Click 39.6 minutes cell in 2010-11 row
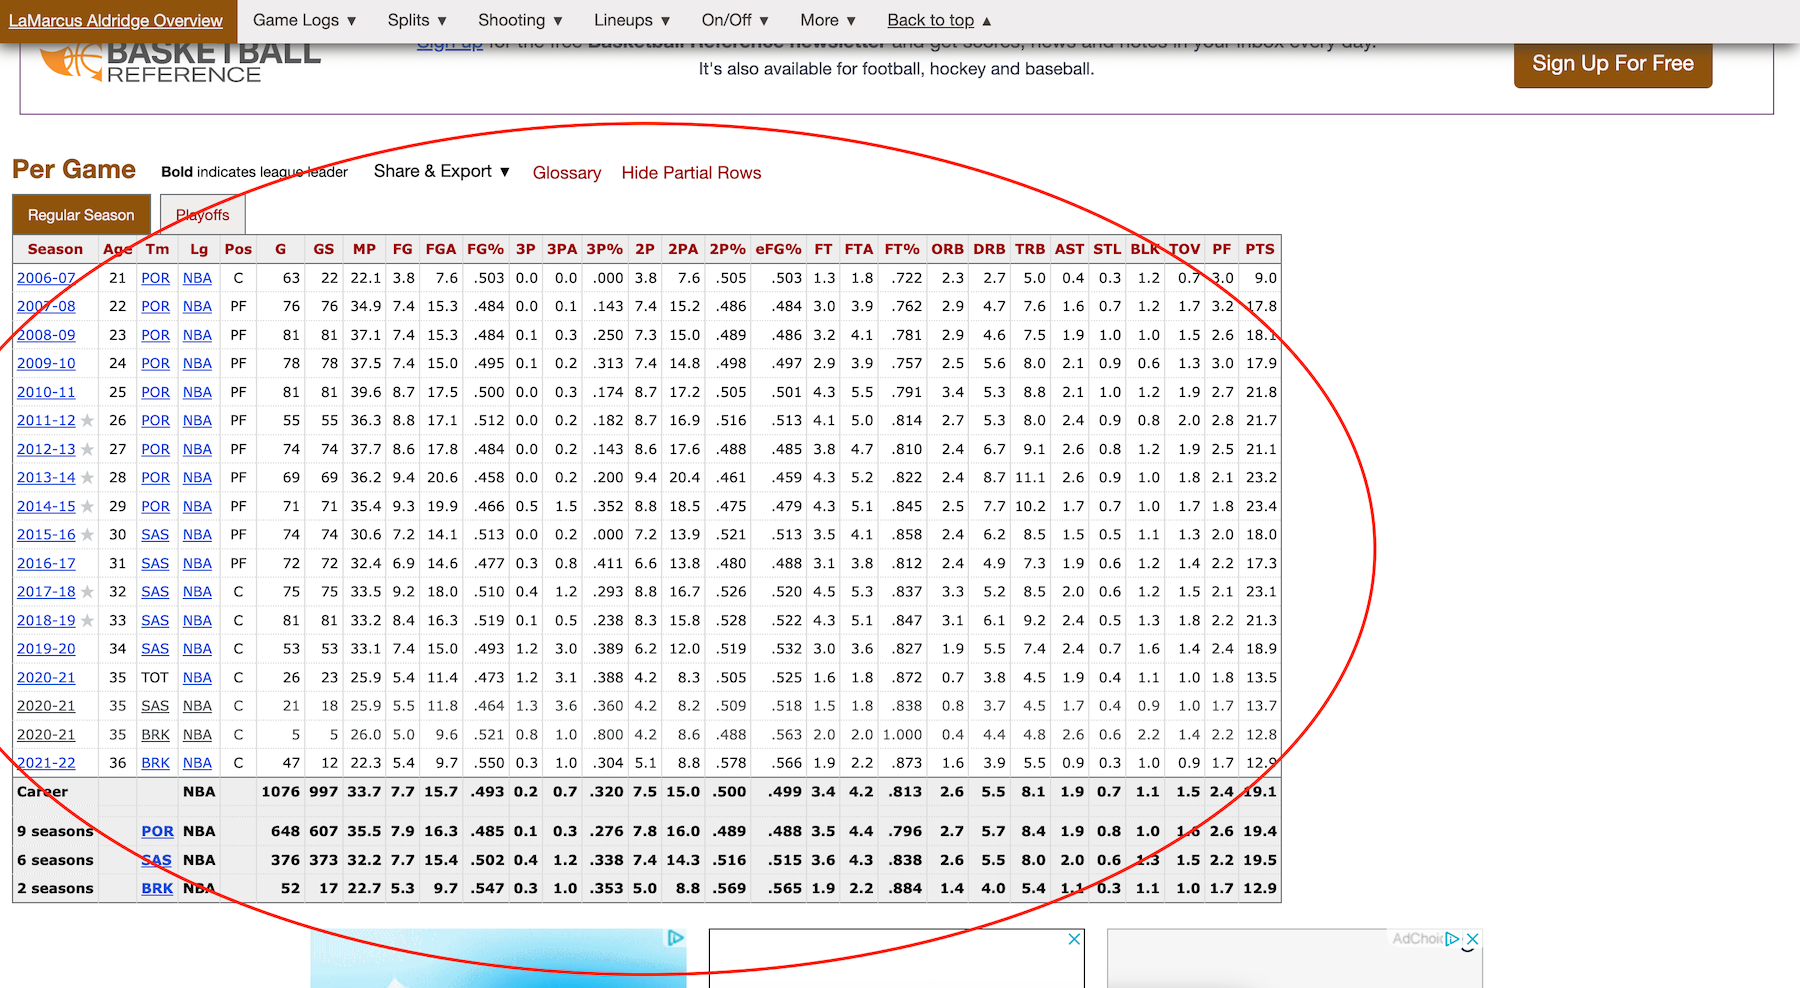The height and width of the screenshot is (988, 1800). pos(365,392)
